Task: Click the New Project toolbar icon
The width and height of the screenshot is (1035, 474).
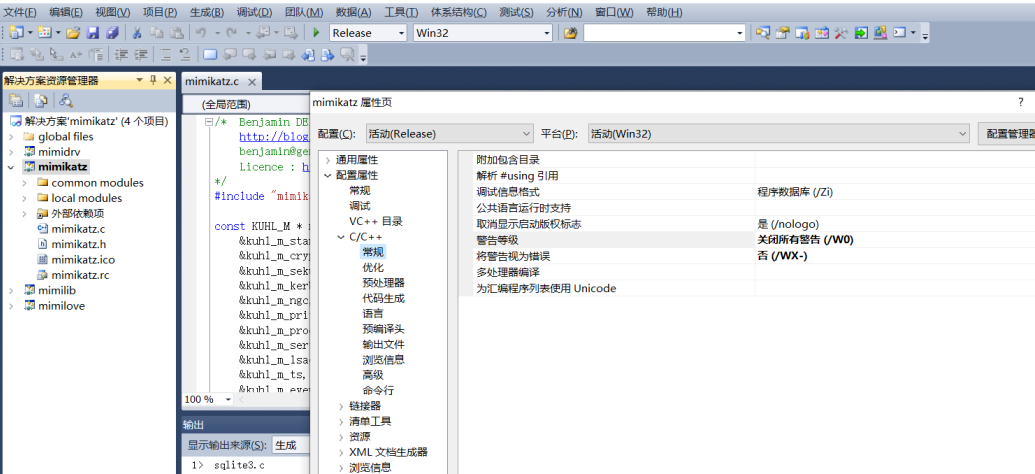Action: 17,32
